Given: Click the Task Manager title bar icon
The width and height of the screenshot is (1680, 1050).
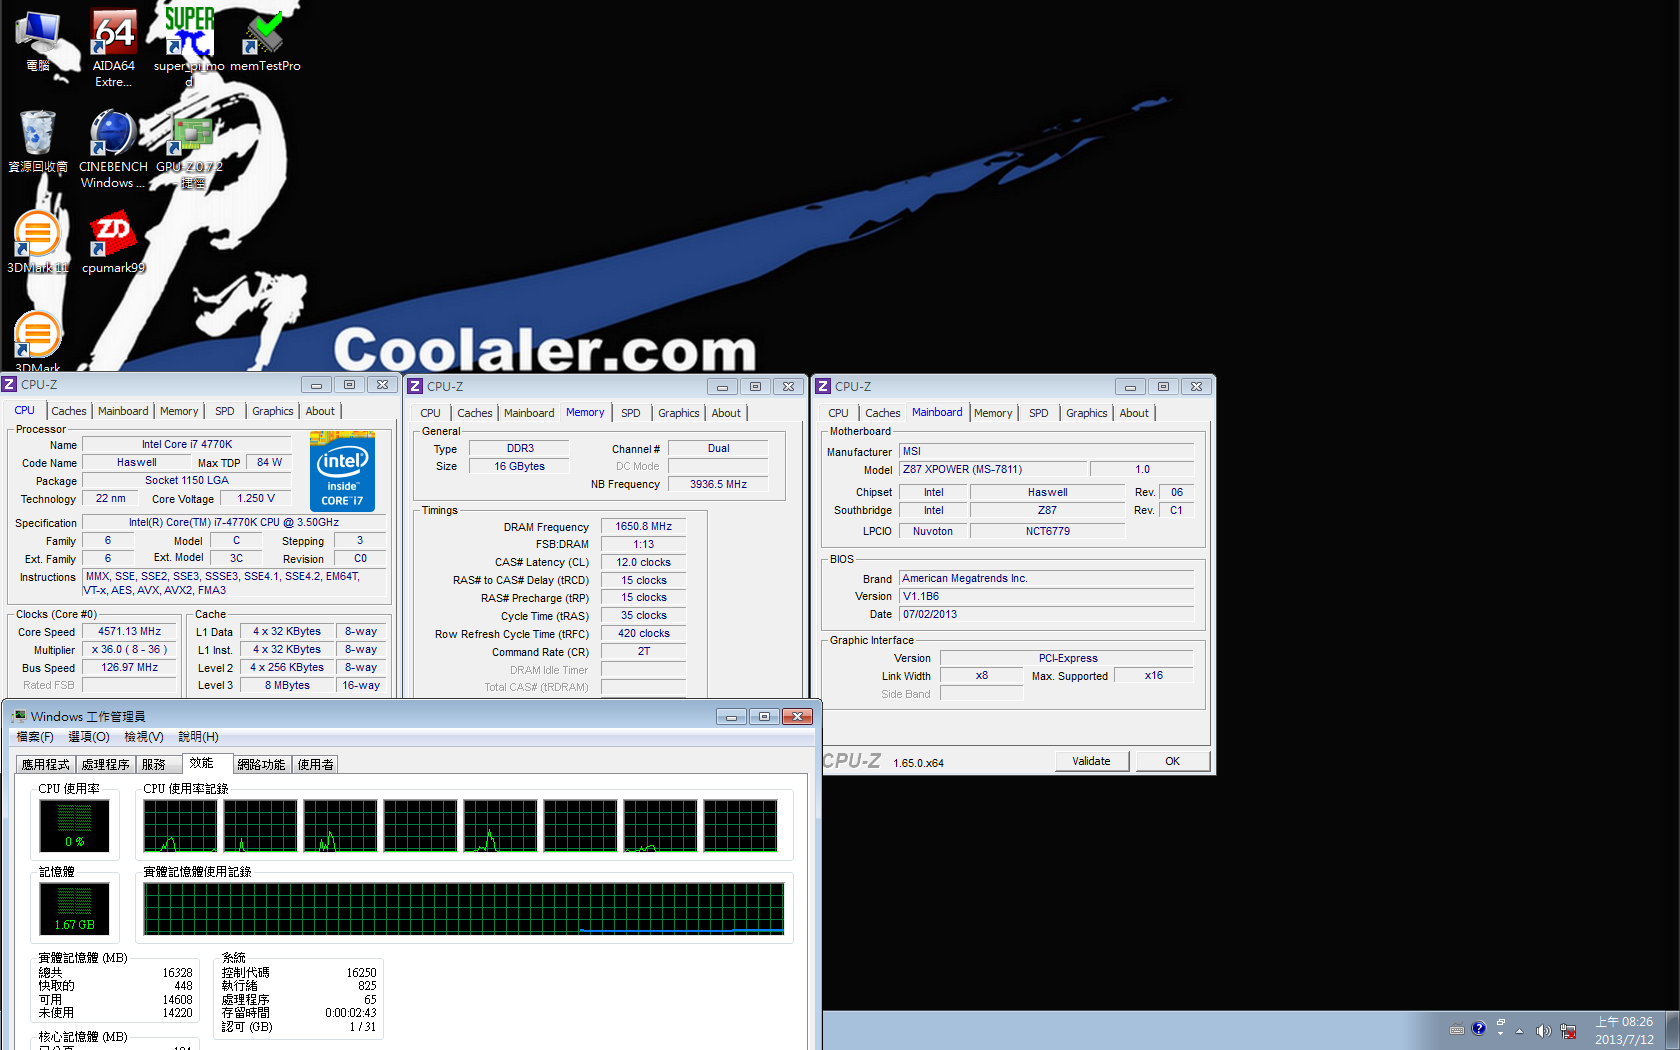Looking at the screenshot, I should (19, 716).
